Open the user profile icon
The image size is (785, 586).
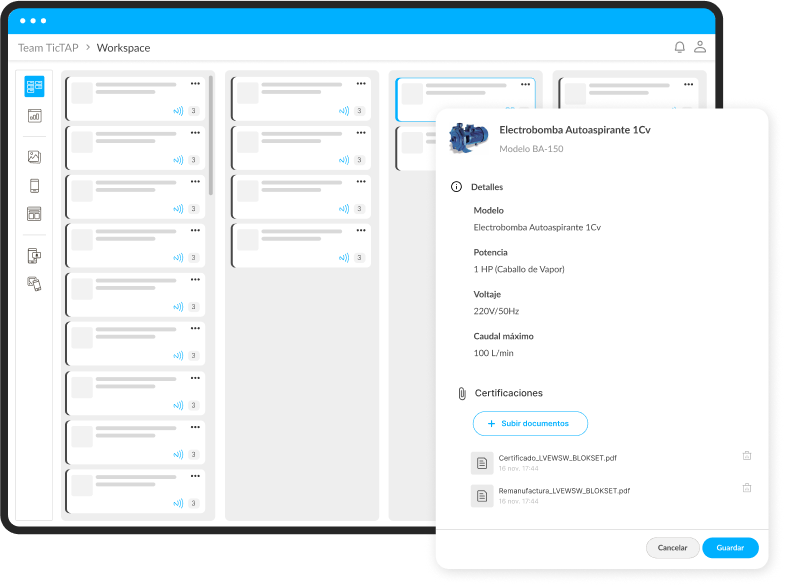700,47
